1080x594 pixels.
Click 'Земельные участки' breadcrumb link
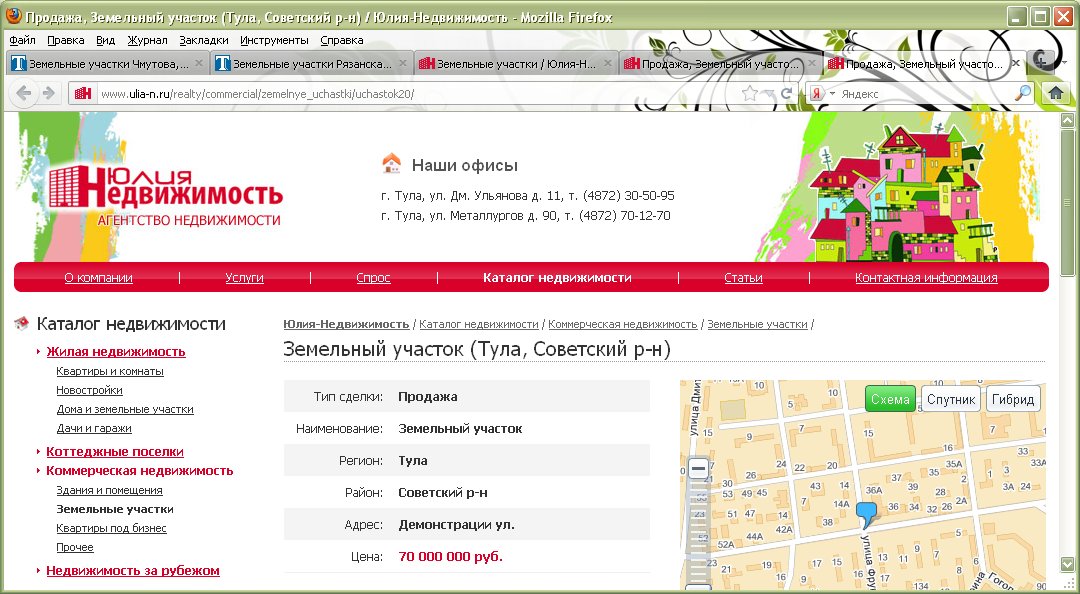pos(757,324)
